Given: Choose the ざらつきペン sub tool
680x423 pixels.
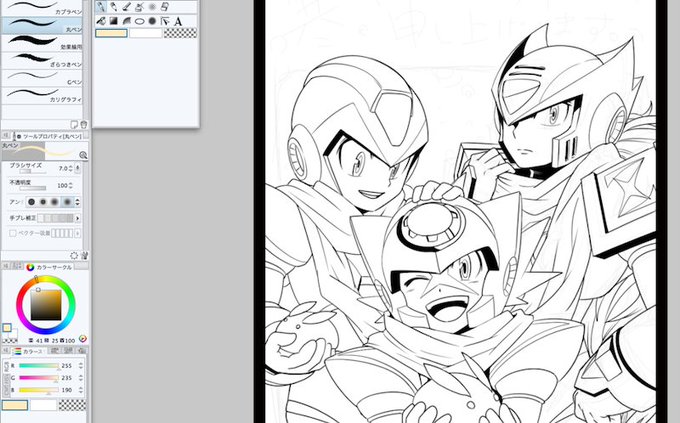Looking at the screenshot, I should pos(42,60).
